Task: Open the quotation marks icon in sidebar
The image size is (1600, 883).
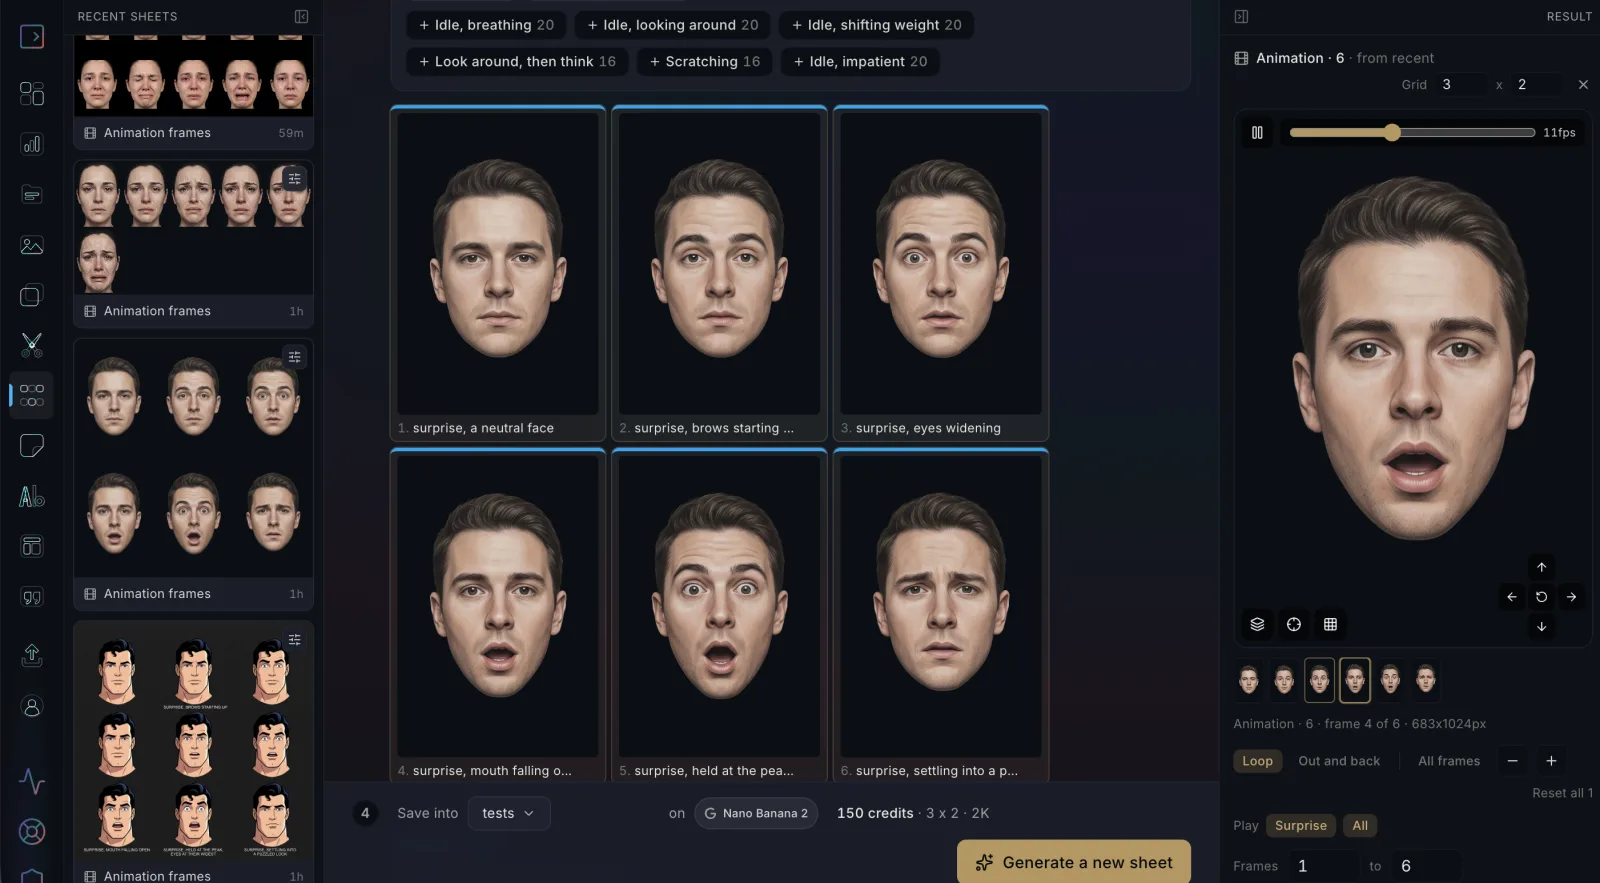Action: [x=32, y=597]
